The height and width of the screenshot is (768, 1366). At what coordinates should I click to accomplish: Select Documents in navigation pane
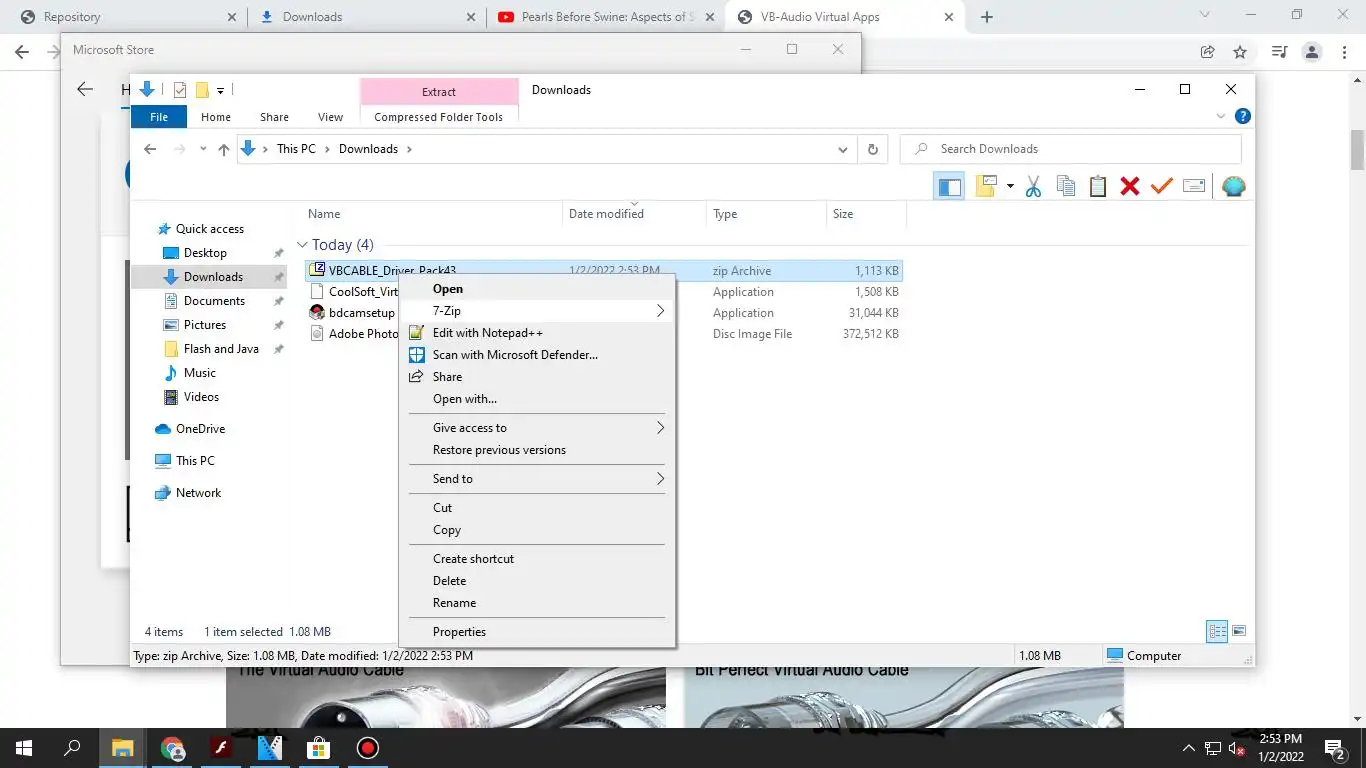(x=214, y=301)
